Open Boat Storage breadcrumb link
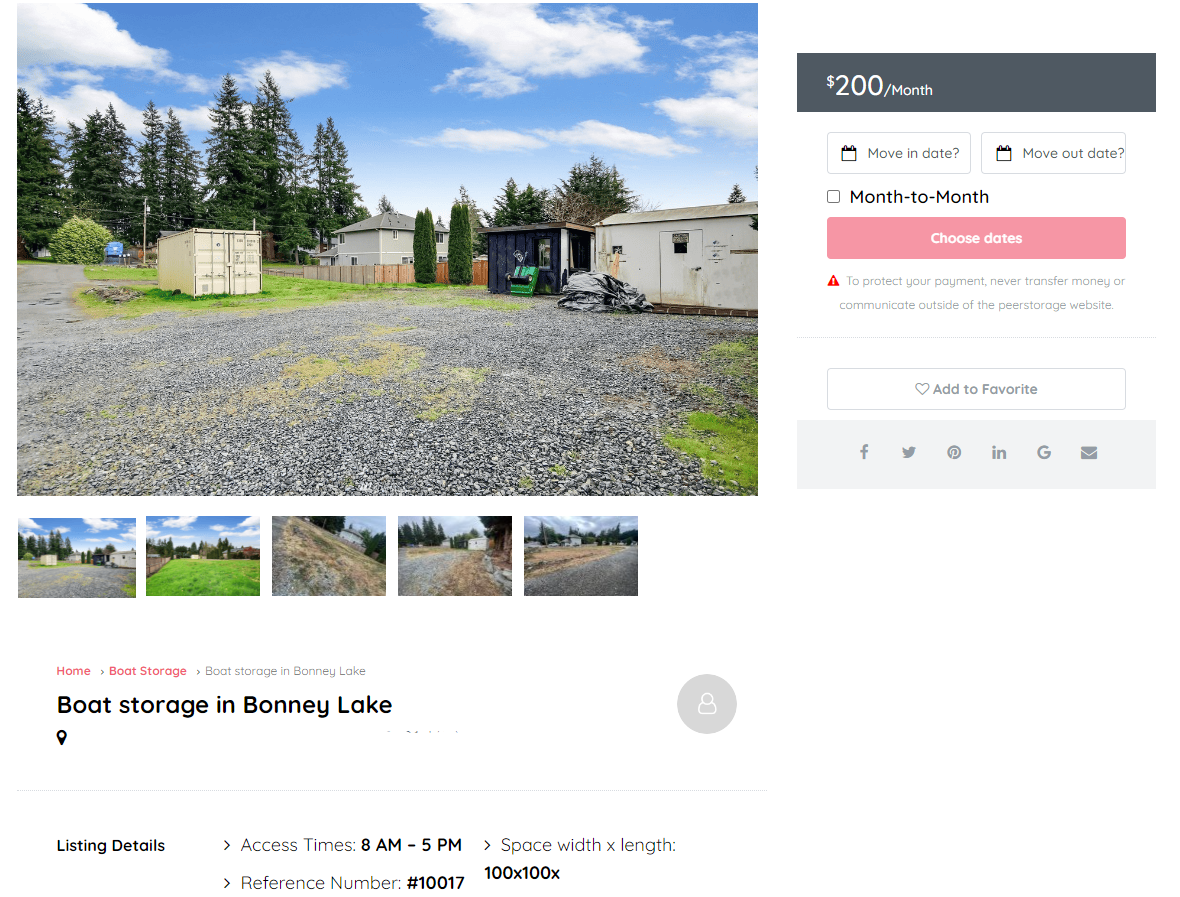Screen dimensions: 1180x897 pyautogui.click(x=148, y=670)
